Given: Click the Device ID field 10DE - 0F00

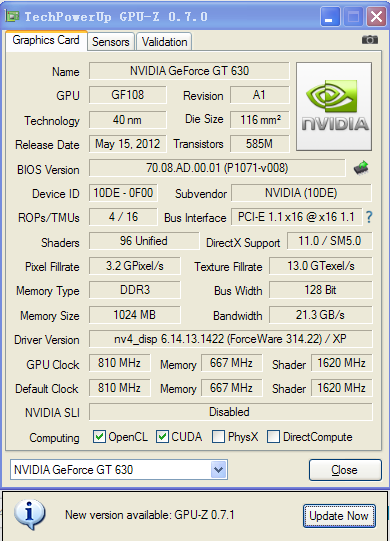Looking at the screenshot, I should [x=123, y=193].
